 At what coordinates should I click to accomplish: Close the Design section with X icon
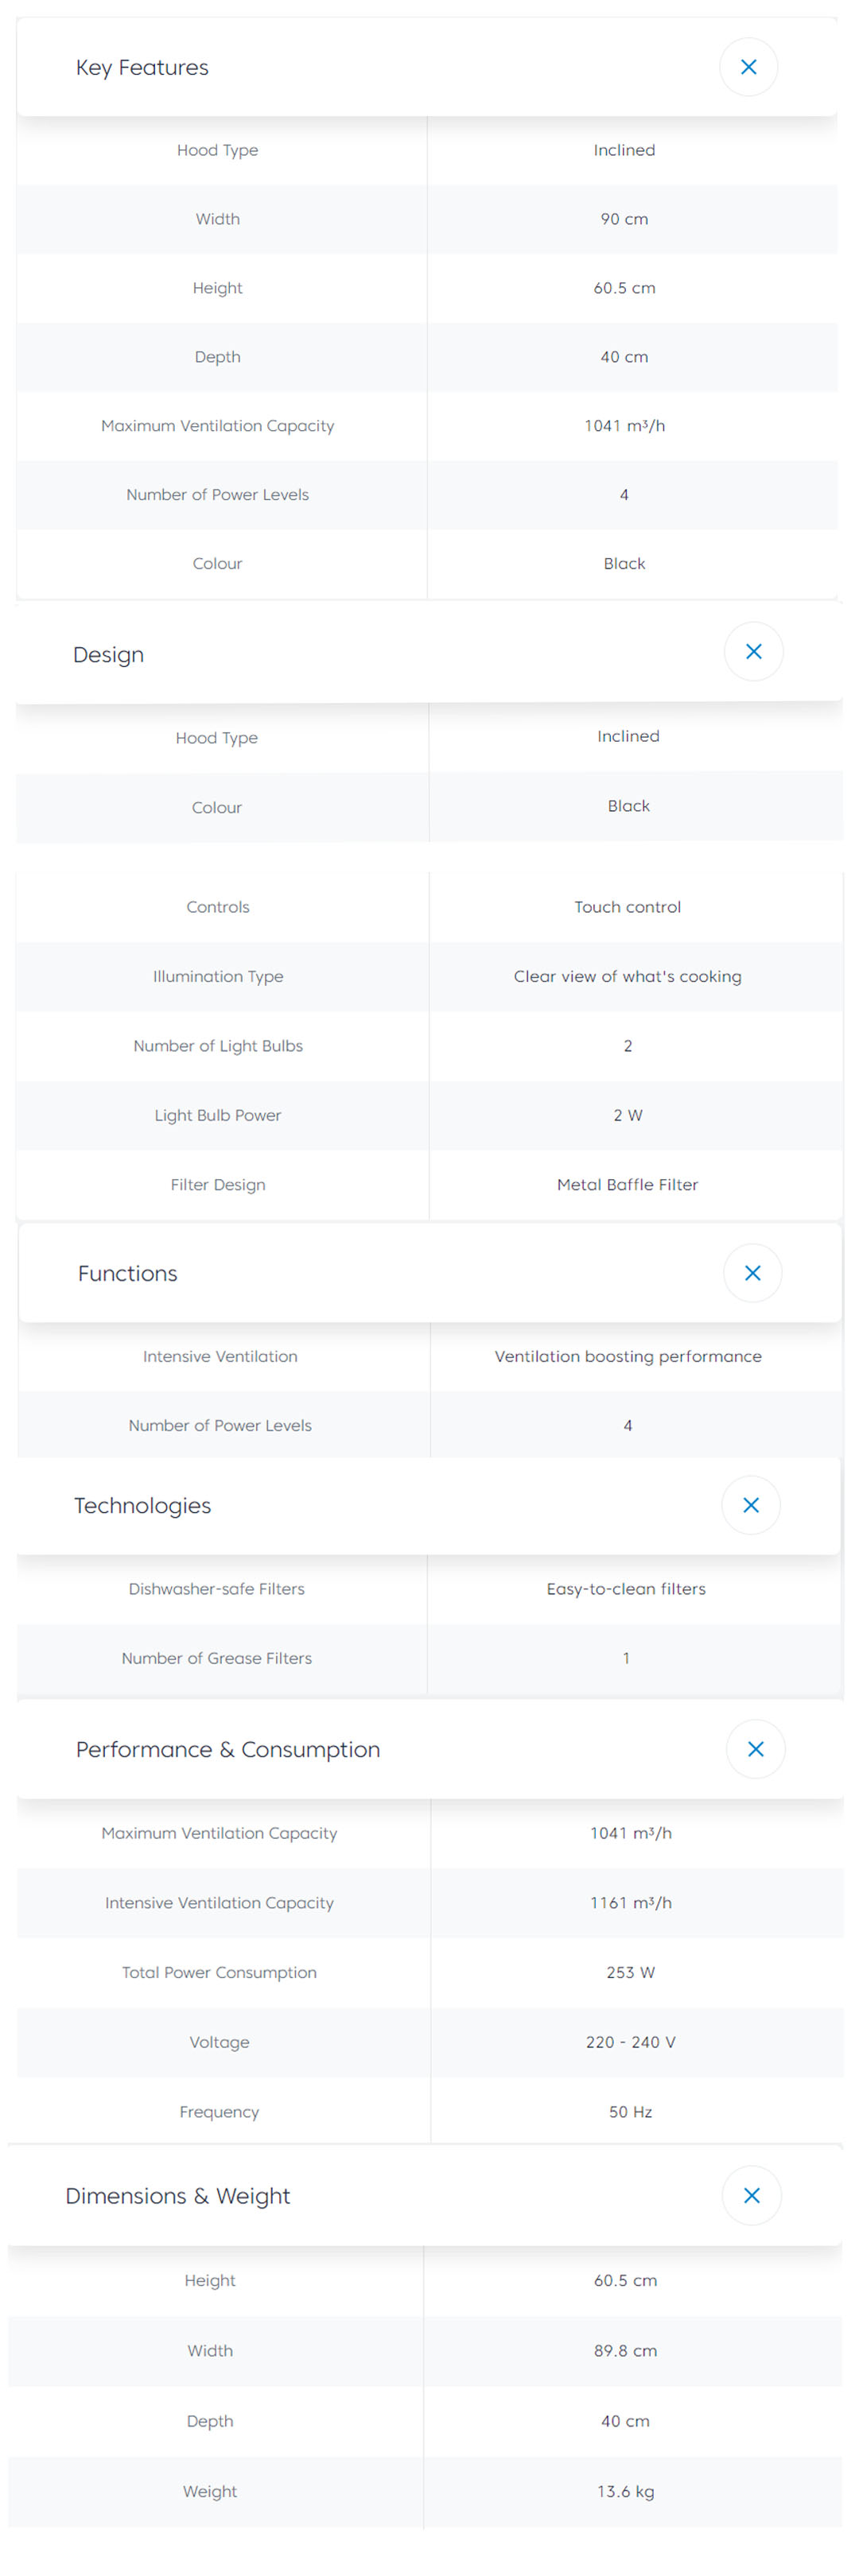tap(753, 652)
